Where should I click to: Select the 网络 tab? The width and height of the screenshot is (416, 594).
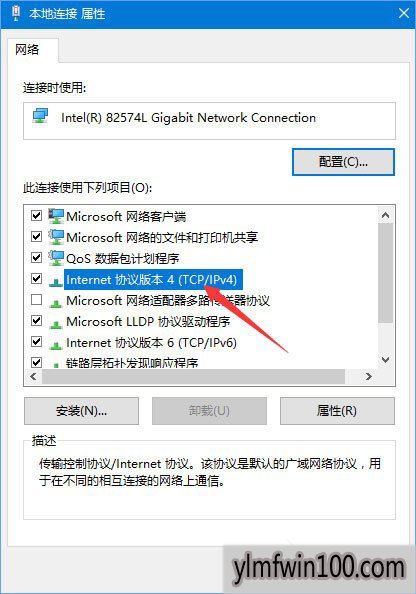point(27,50)
